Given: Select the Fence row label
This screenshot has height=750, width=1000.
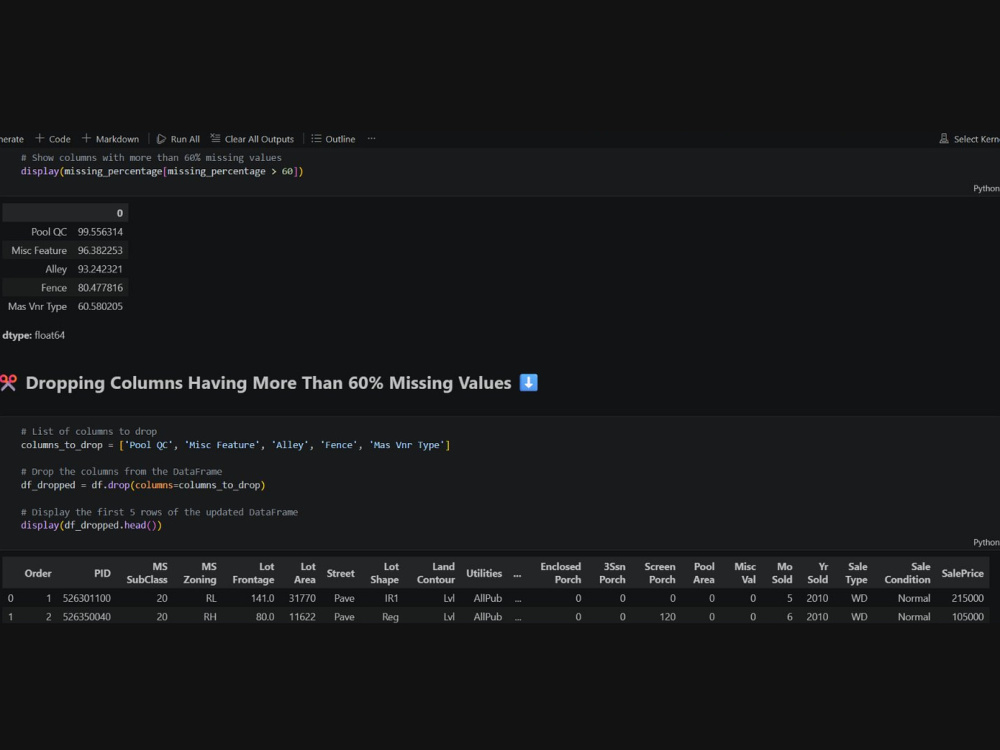Looking at the screenshot, I should click(x=54, y=288).
